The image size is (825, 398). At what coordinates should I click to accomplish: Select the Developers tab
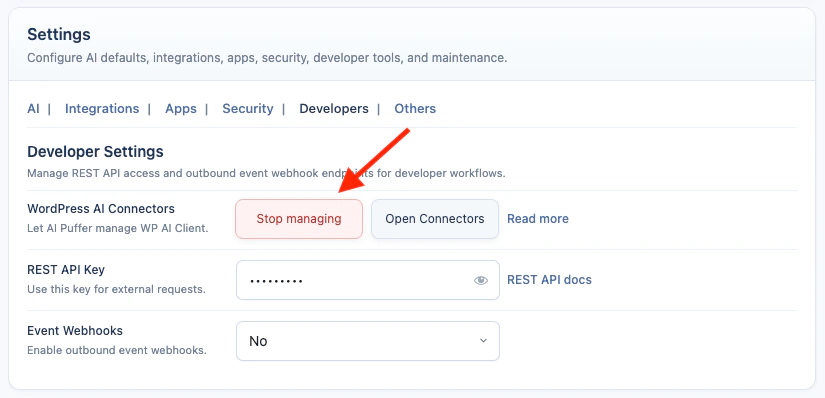[334, 108]
